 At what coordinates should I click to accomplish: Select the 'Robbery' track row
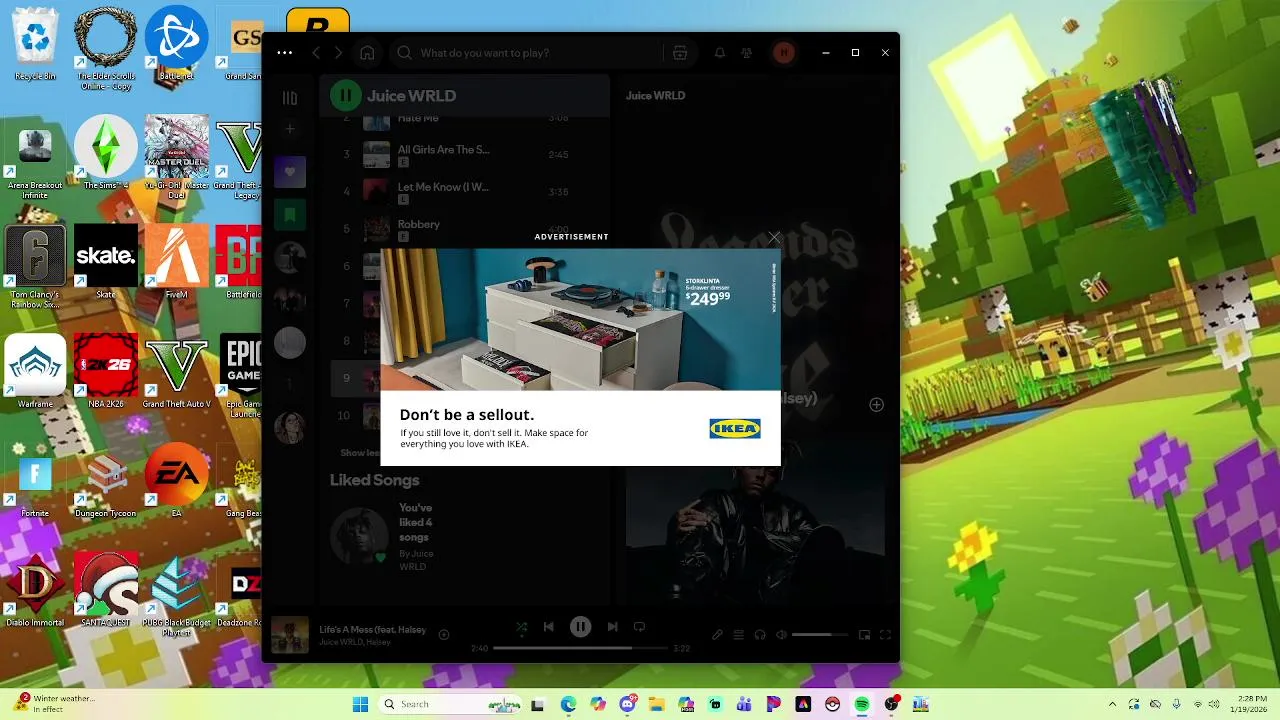pyautogui.click(x=465, y=229)
